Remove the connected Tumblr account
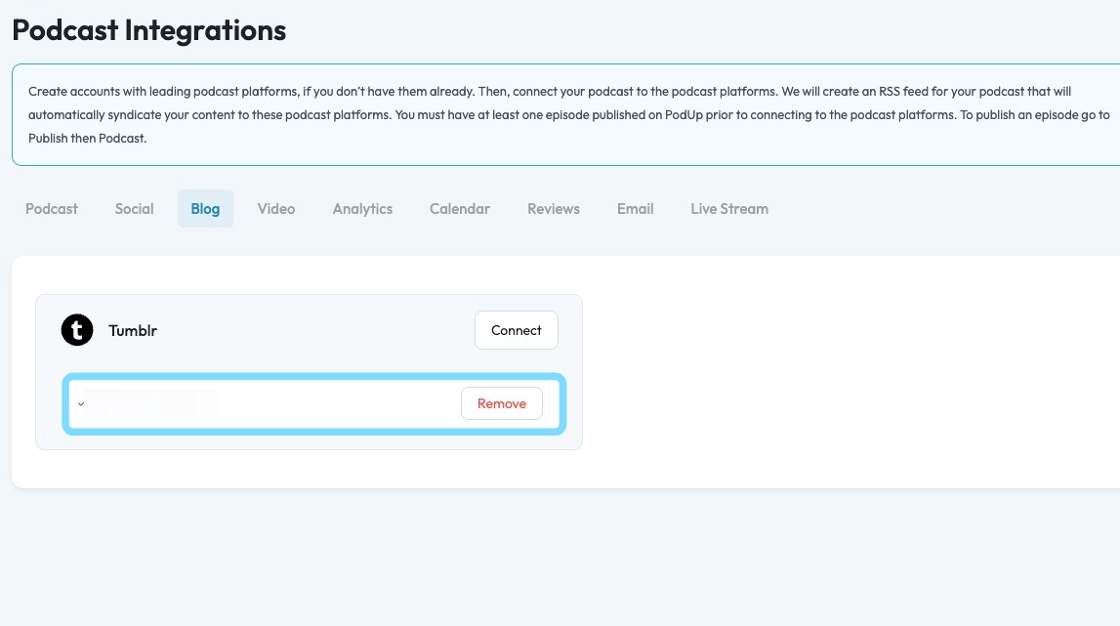 point(501,404)
